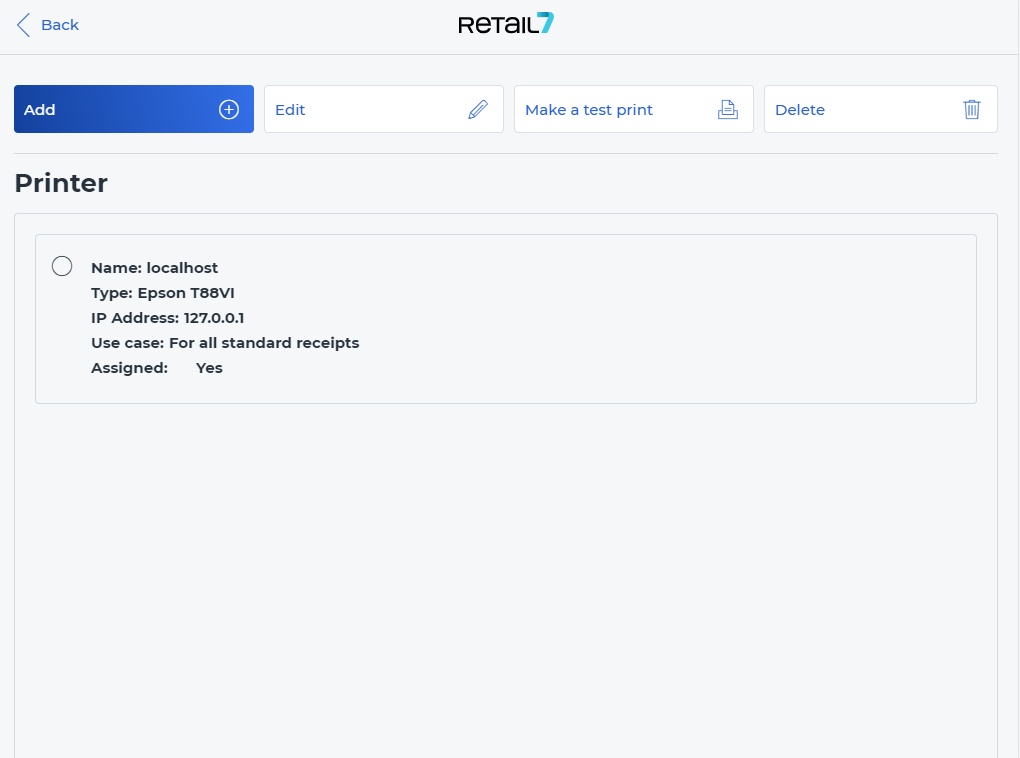Click the Printer heading

[x=61, y=183]
